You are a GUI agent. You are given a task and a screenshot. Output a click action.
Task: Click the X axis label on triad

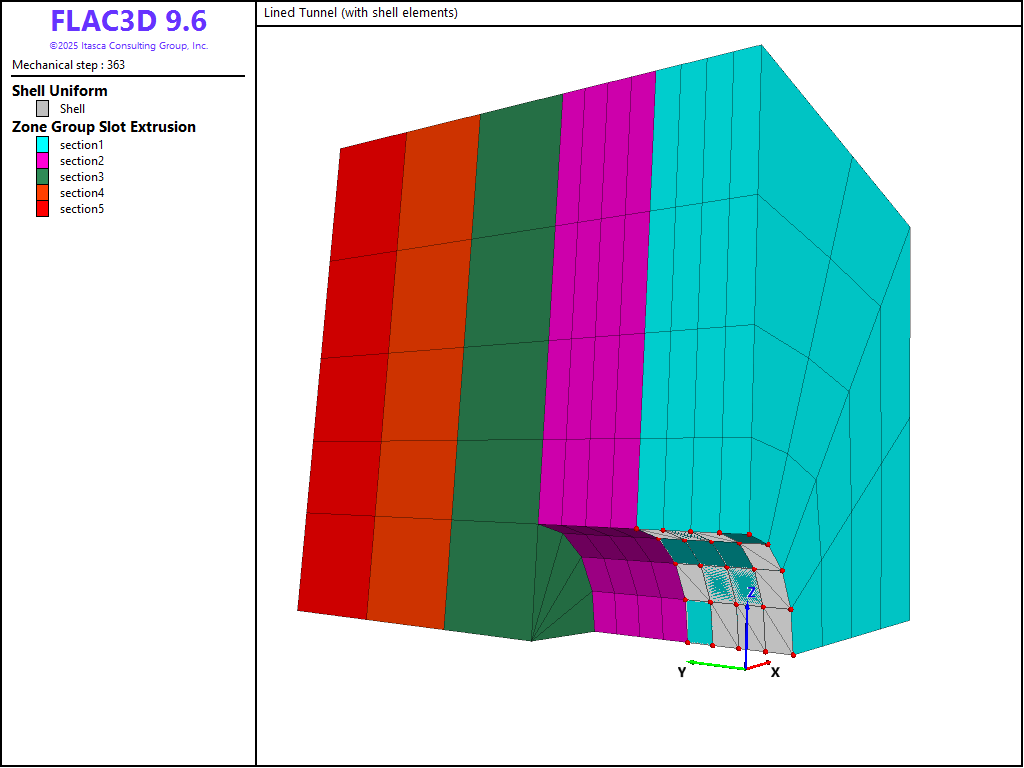point(775,673)
